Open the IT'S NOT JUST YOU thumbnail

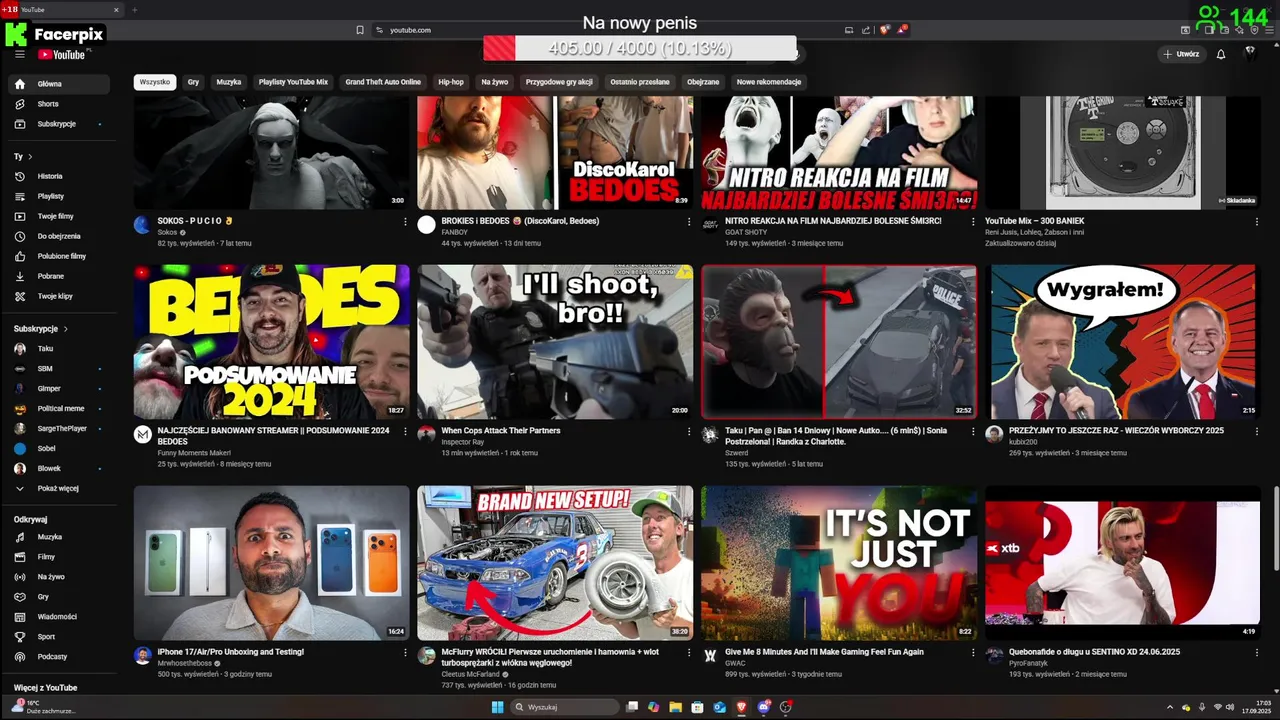838,563
